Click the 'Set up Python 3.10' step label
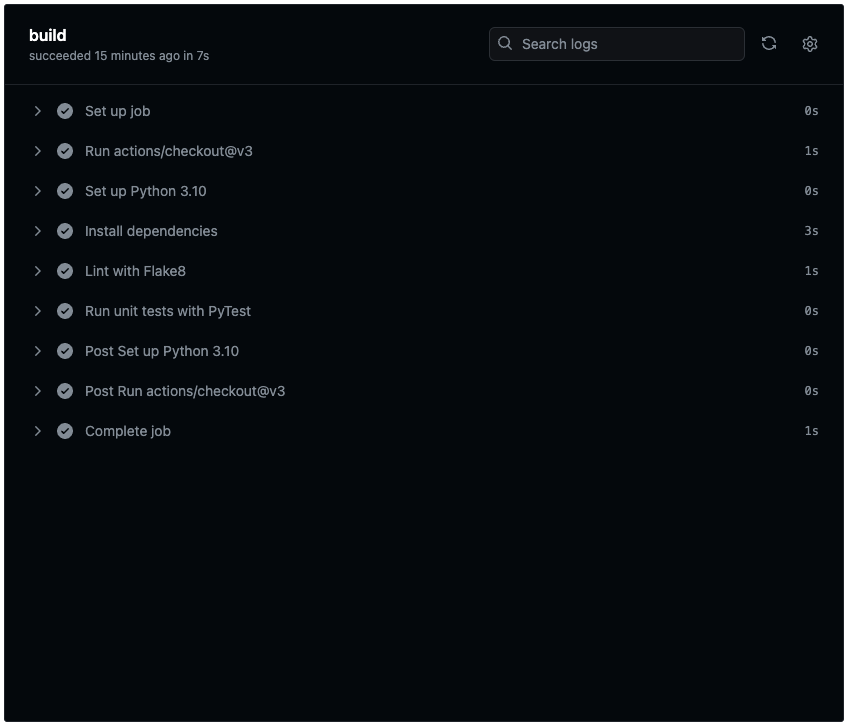 pyautogui.click(x=145, y=192)
